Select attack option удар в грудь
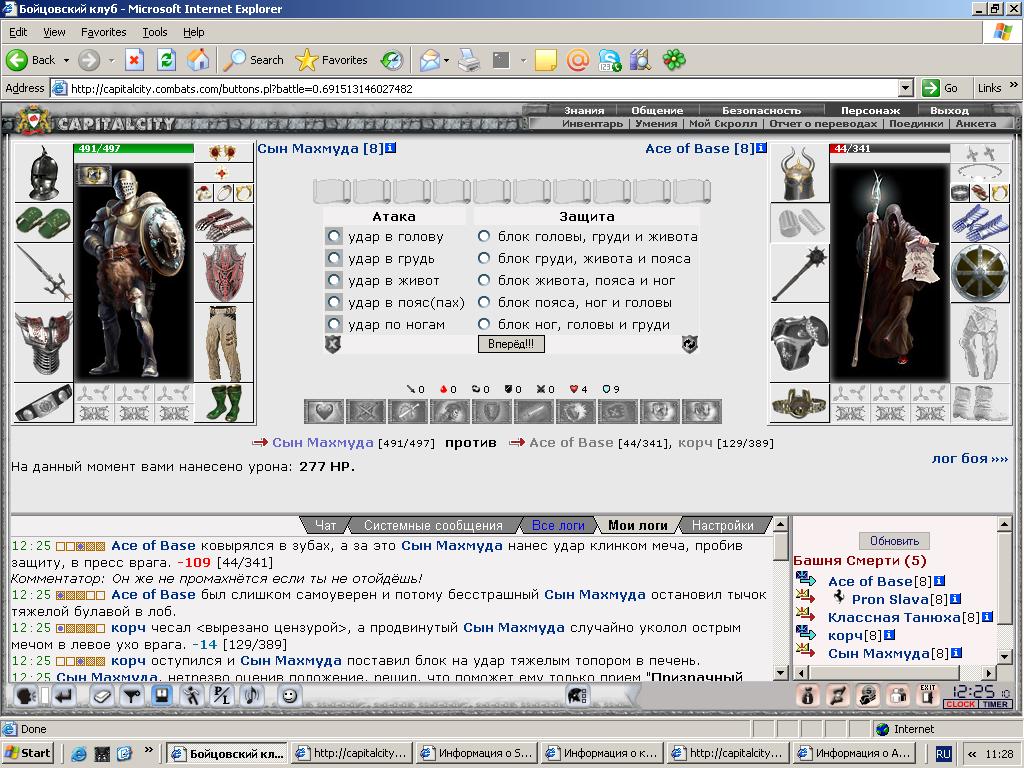 pyautogui.click(x=334, y=259)
